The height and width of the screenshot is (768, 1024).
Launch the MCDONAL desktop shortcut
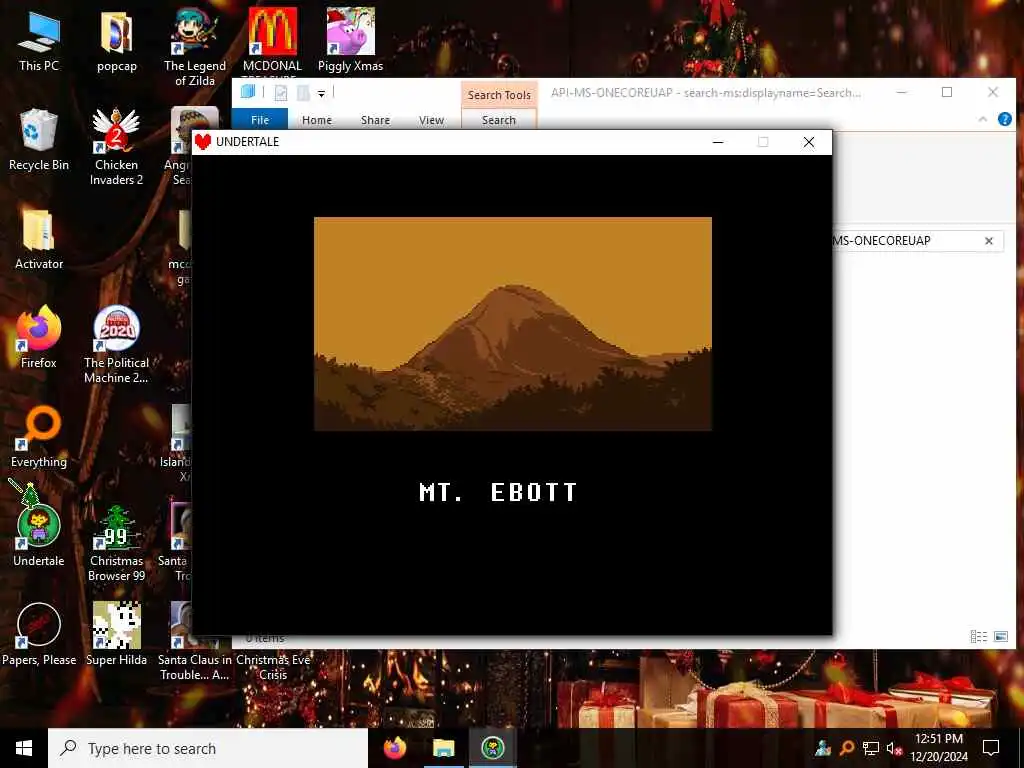[x=272, y=40]
